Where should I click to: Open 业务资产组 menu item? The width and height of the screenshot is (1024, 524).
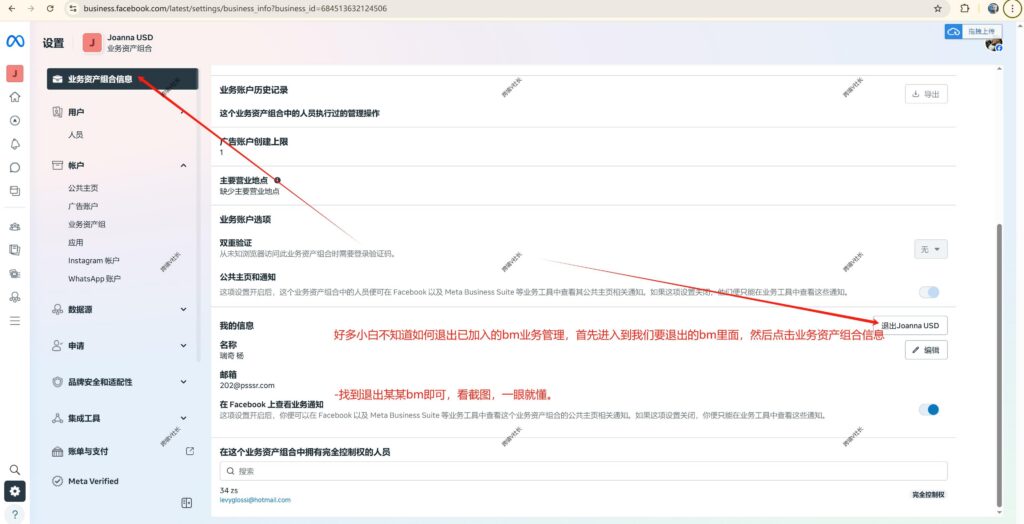point(87,224)
